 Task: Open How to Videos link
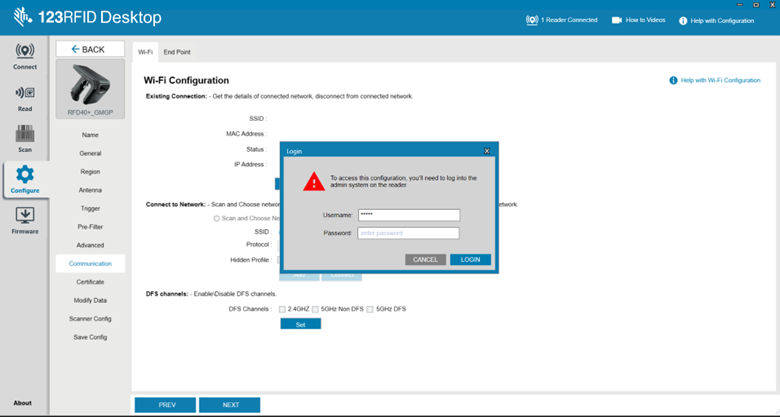tap(645, 20)
